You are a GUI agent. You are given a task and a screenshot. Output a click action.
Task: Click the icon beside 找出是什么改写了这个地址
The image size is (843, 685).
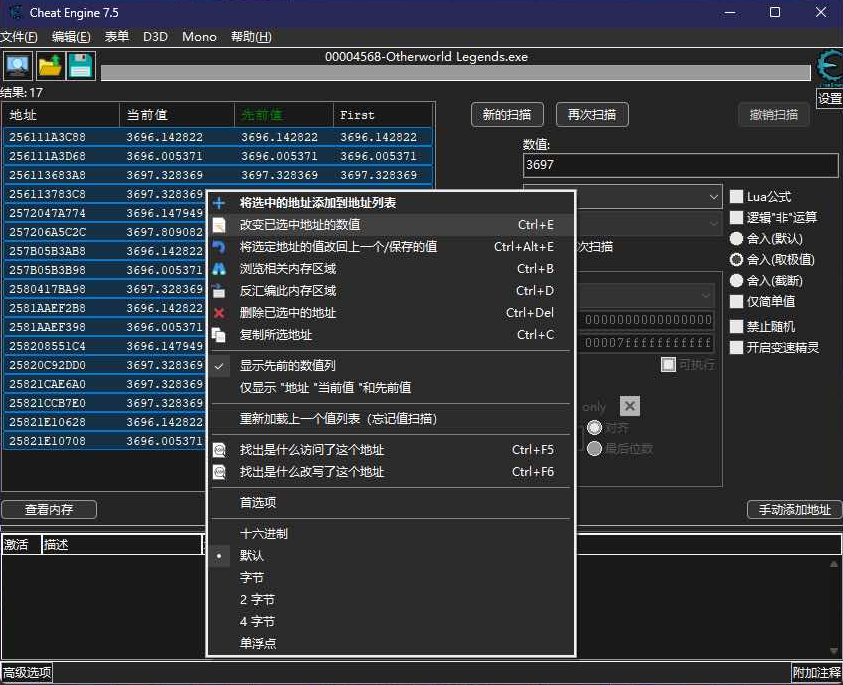tap(219, 472)
